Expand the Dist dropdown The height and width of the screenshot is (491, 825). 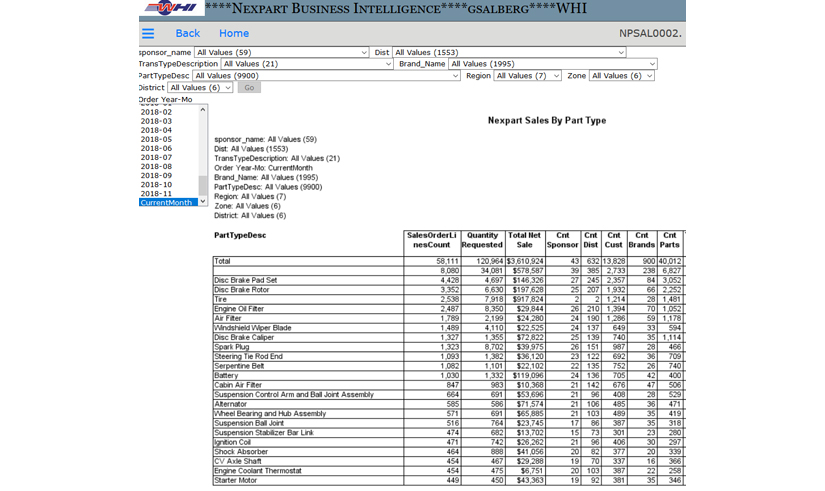(x=509, y=53)
